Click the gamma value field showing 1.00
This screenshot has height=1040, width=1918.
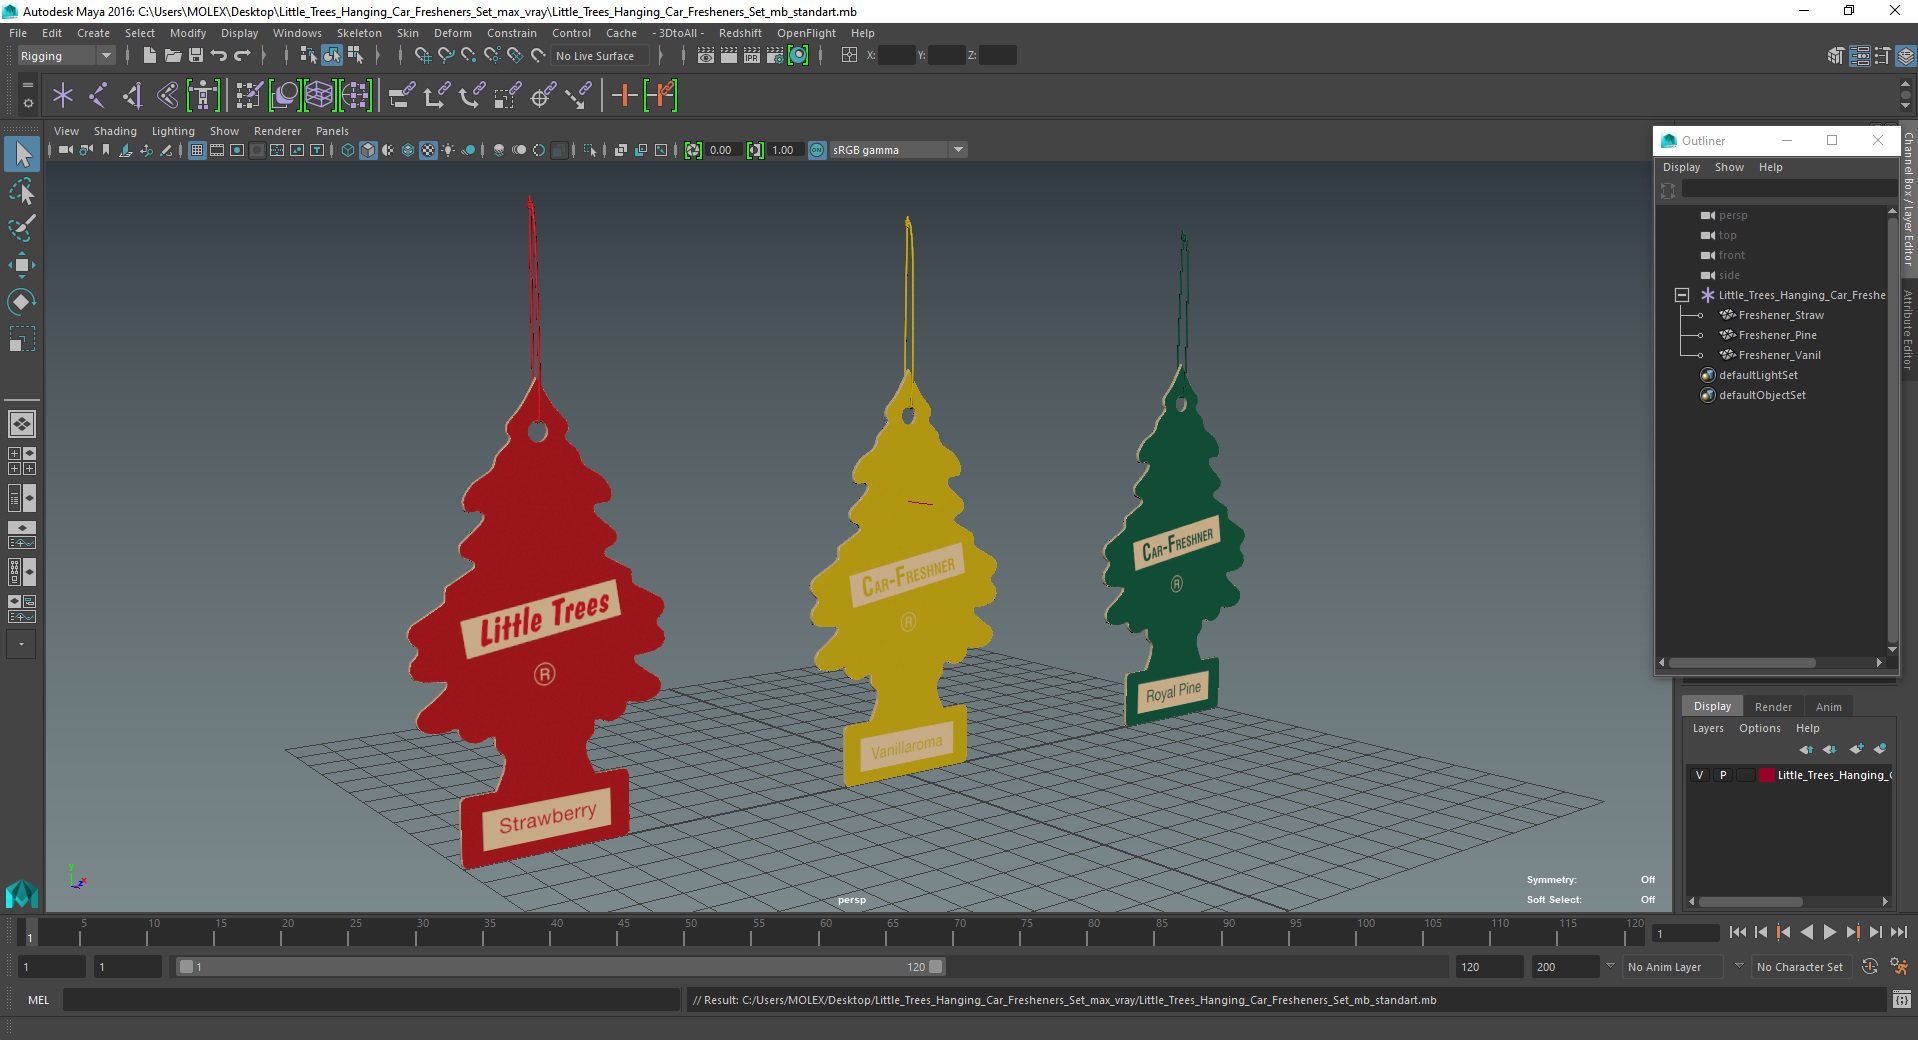pos(785,150)
